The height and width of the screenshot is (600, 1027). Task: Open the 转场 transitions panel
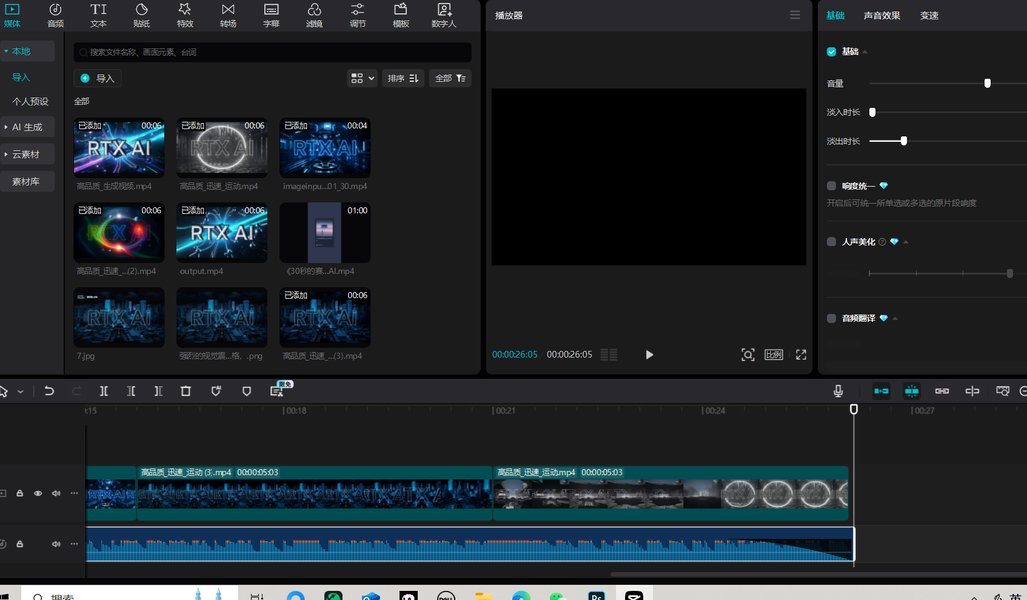[228, 15]
